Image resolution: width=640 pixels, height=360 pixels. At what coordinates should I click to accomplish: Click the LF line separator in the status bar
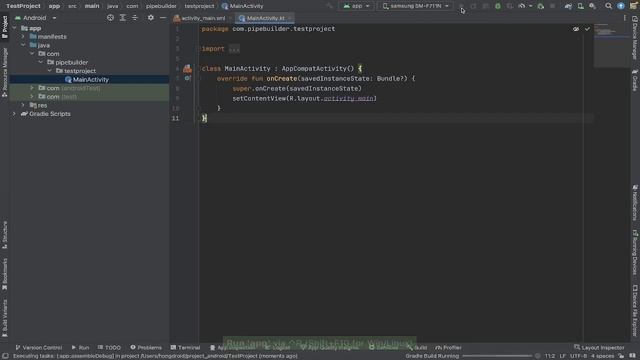pyautogui.click(x=562, y=356)
